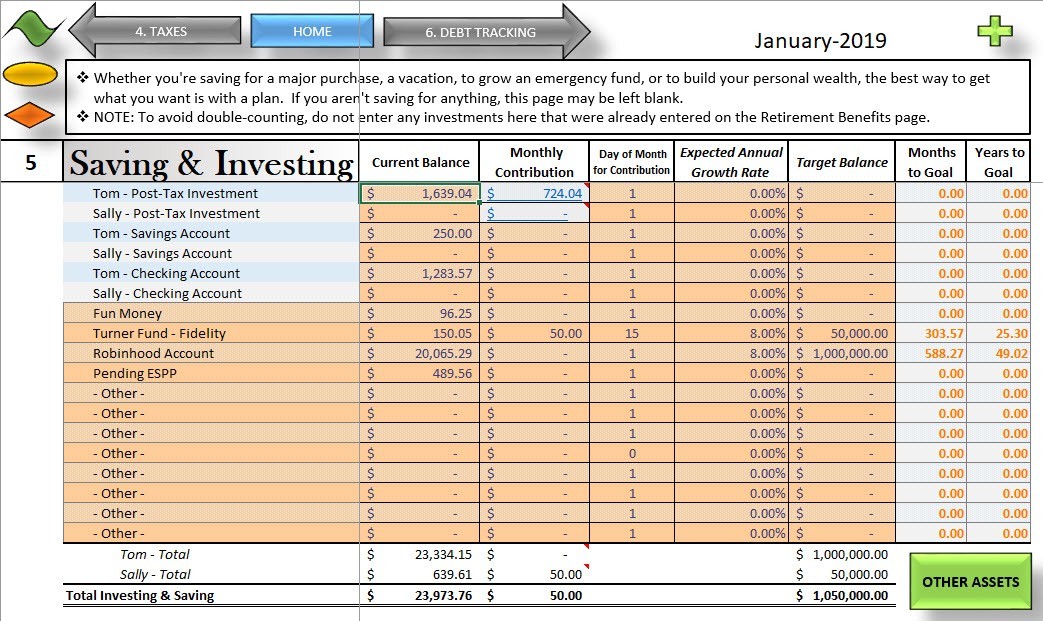
Task: Select months to goal value 303.57
Action: tap(931, 333)
